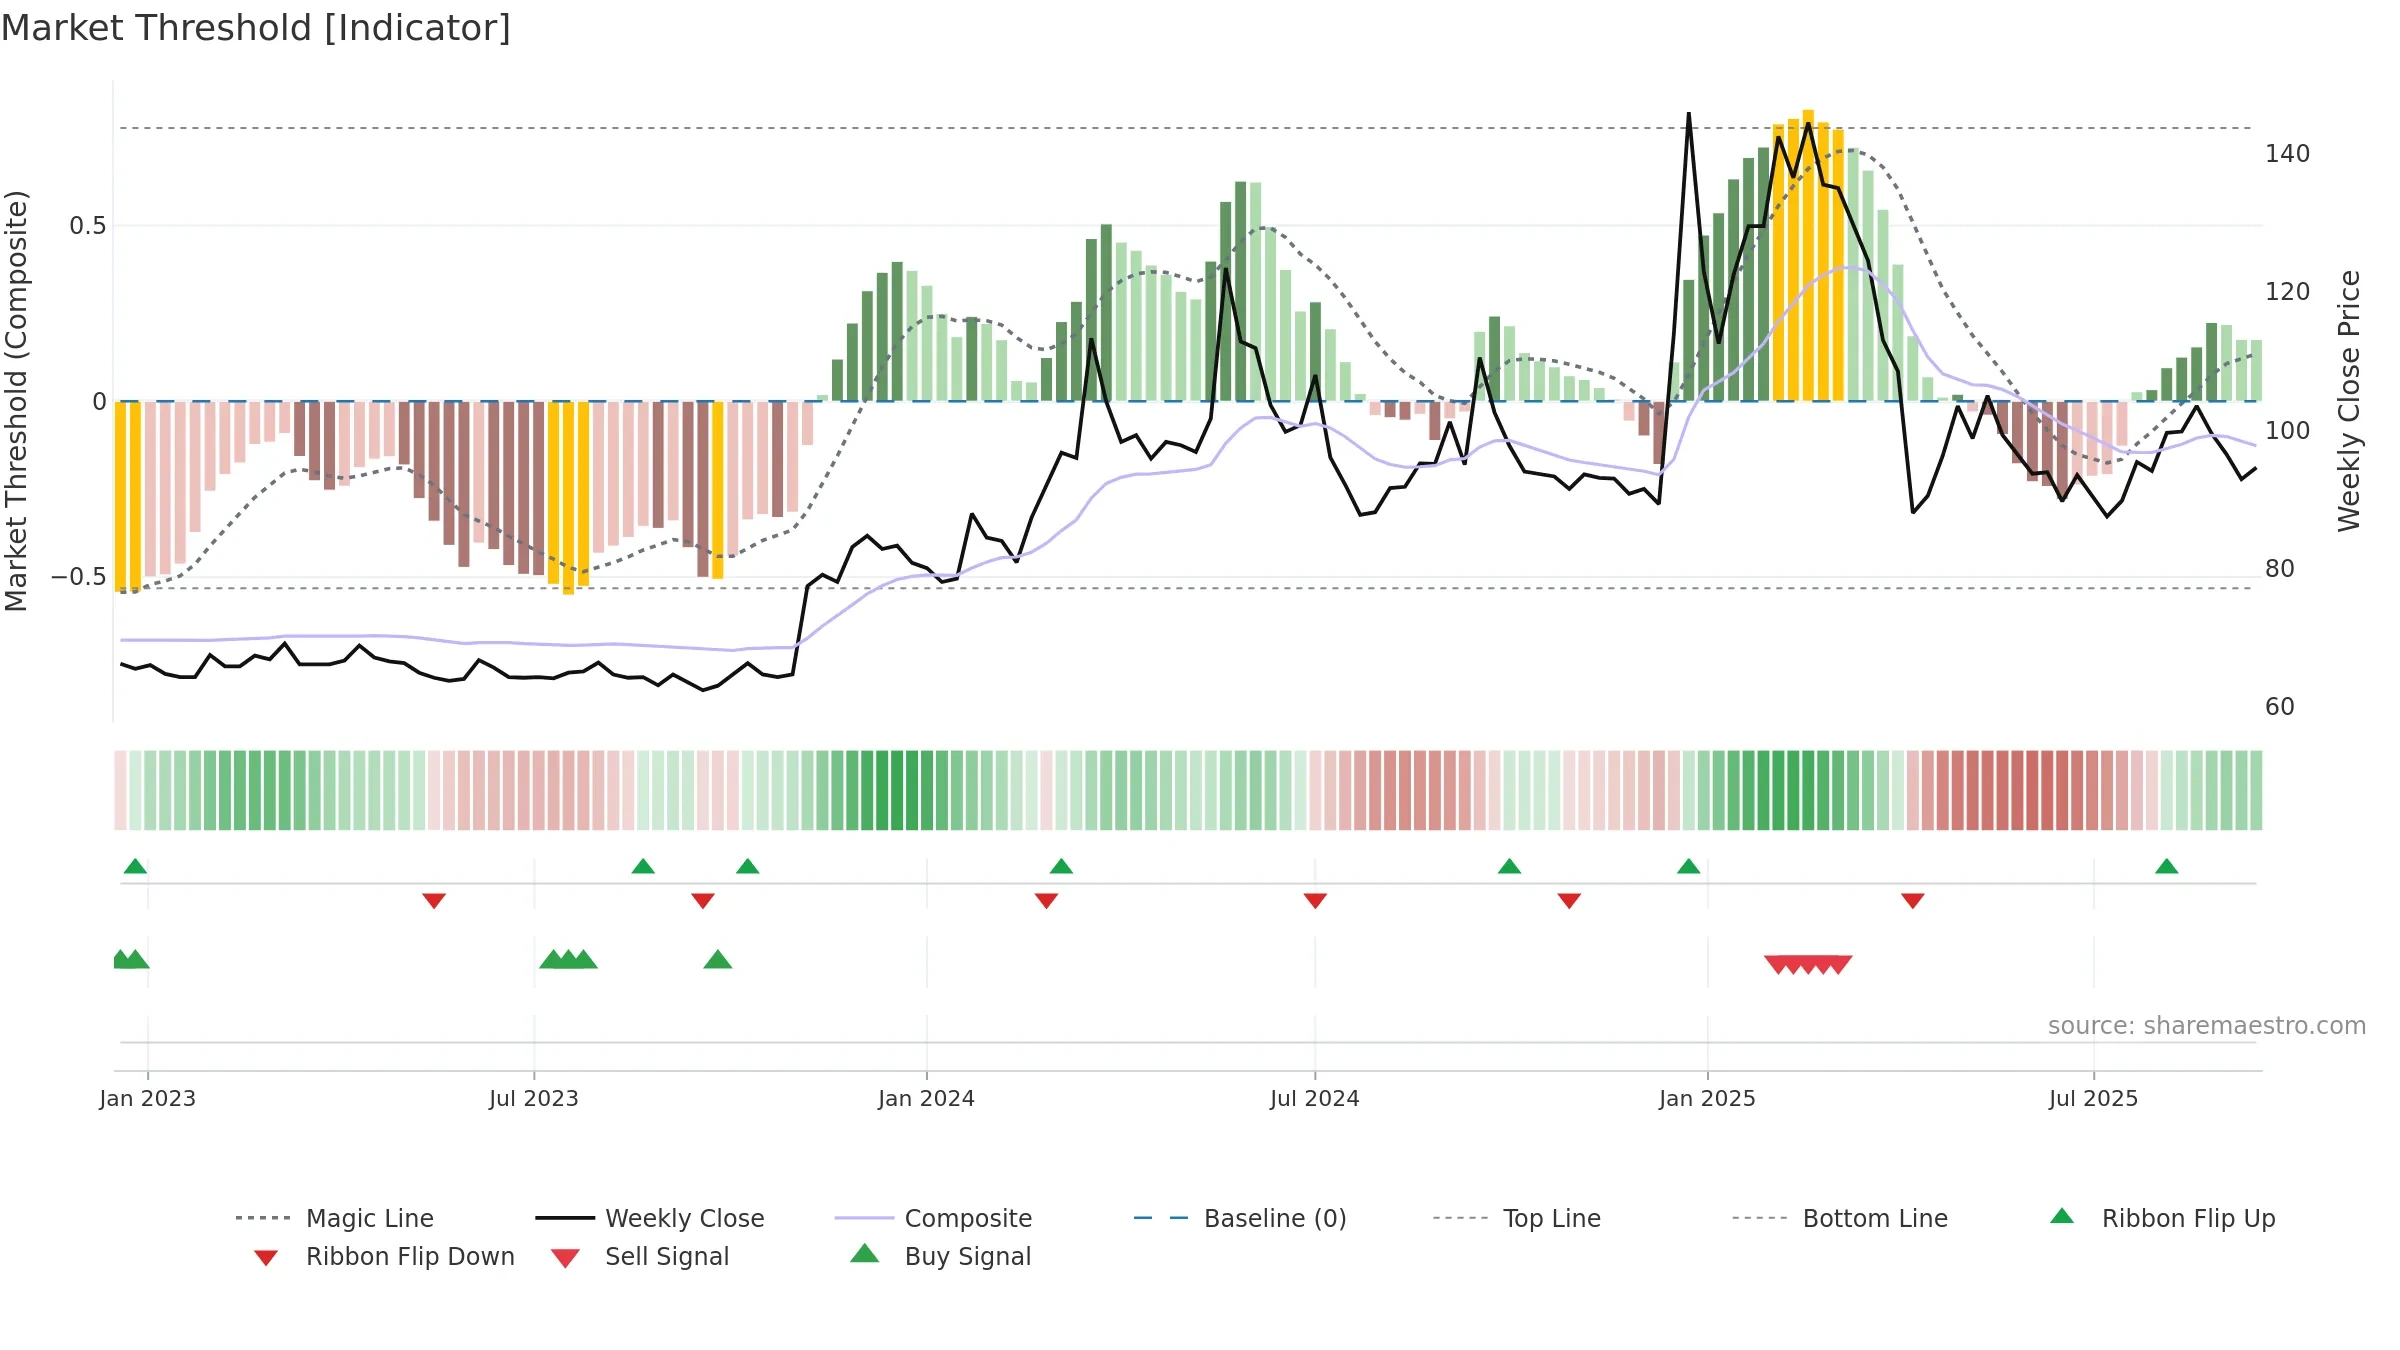This screenshot has height=1350, width=2400.
Task: Click the Ribbon Flip Up marker near late December 2024
Action: pyautogui.click(x=1688, y=866)
